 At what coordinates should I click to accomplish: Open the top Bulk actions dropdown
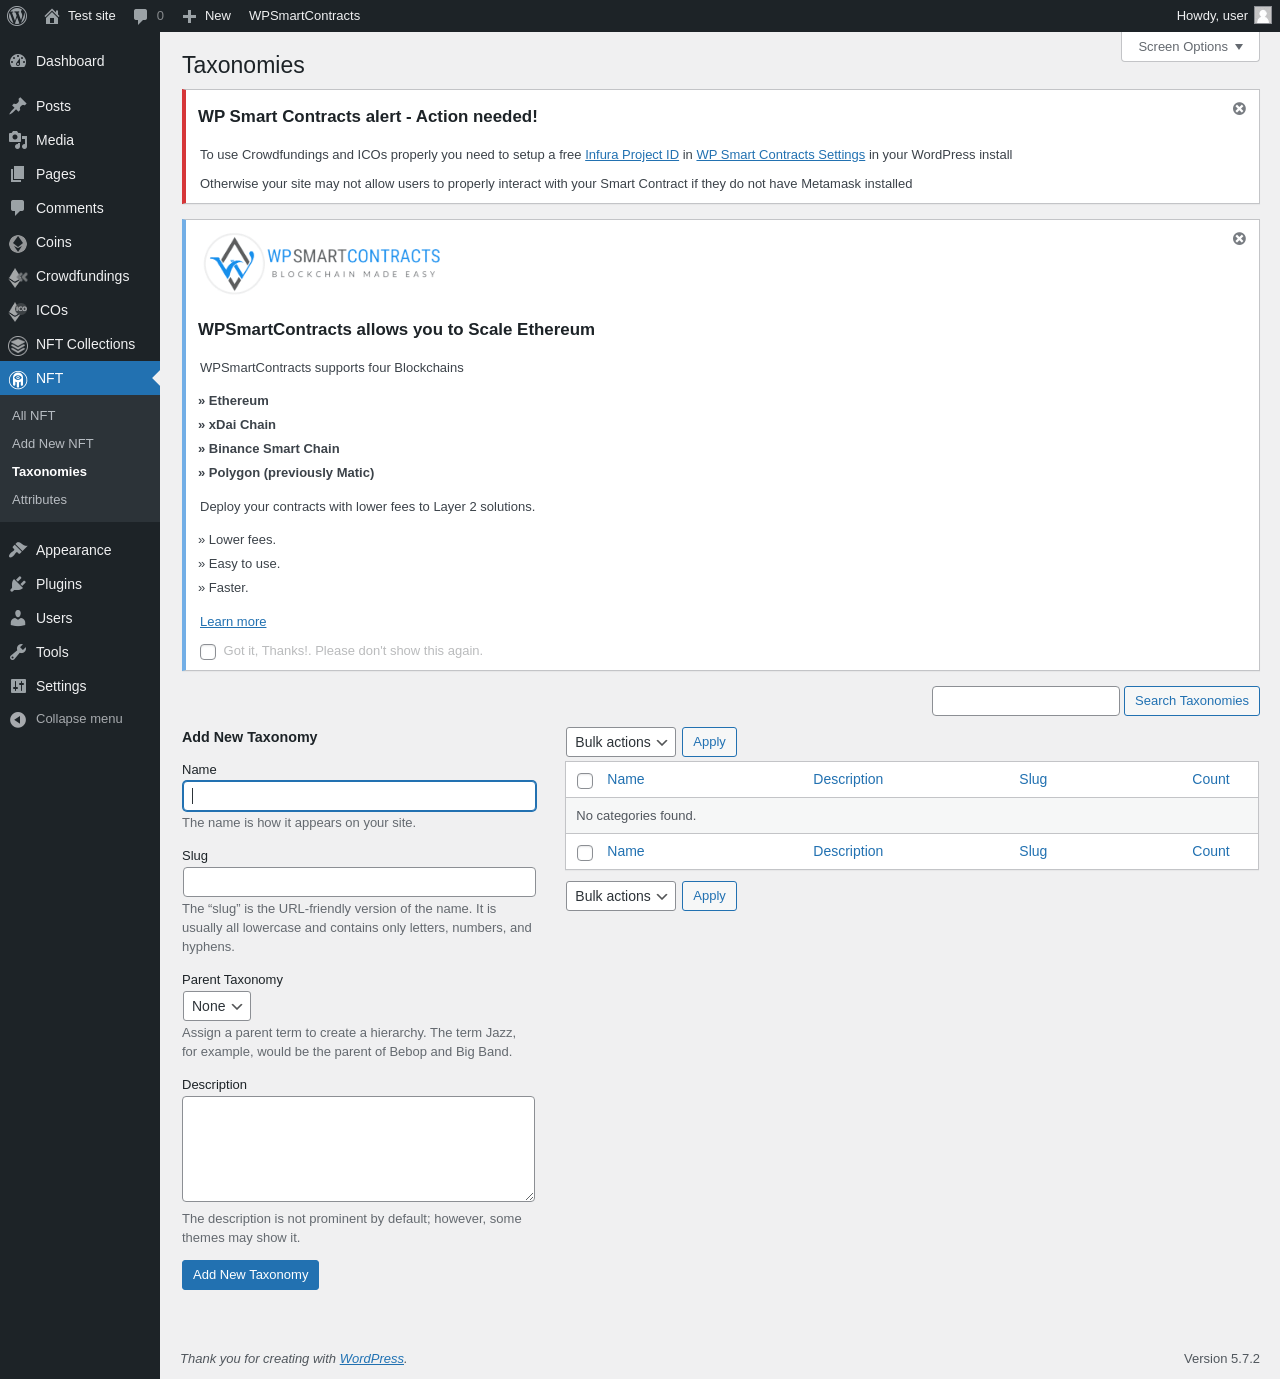coord(621,742)
